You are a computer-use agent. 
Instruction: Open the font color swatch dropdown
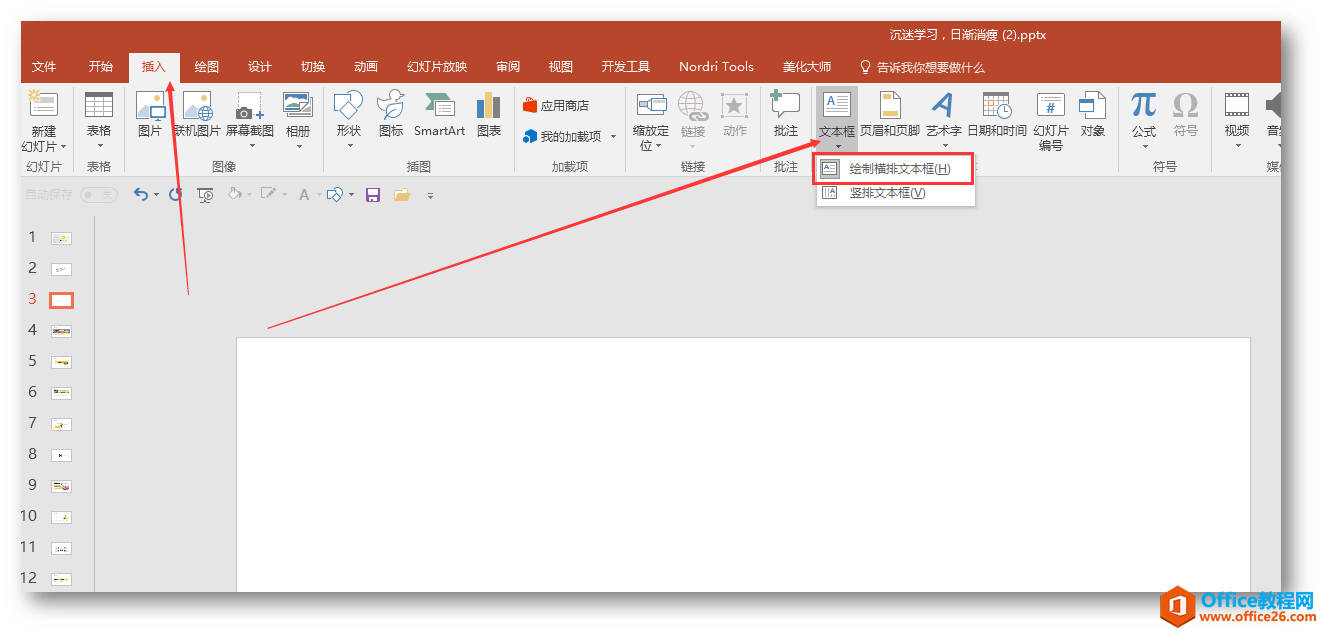[x=317, y=195]
